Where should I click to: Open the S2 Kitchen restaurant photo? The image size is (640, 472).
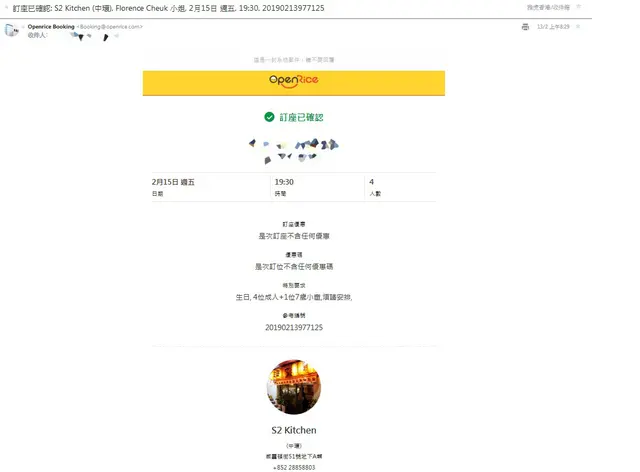pyautogui.click(x=293, y=387)
